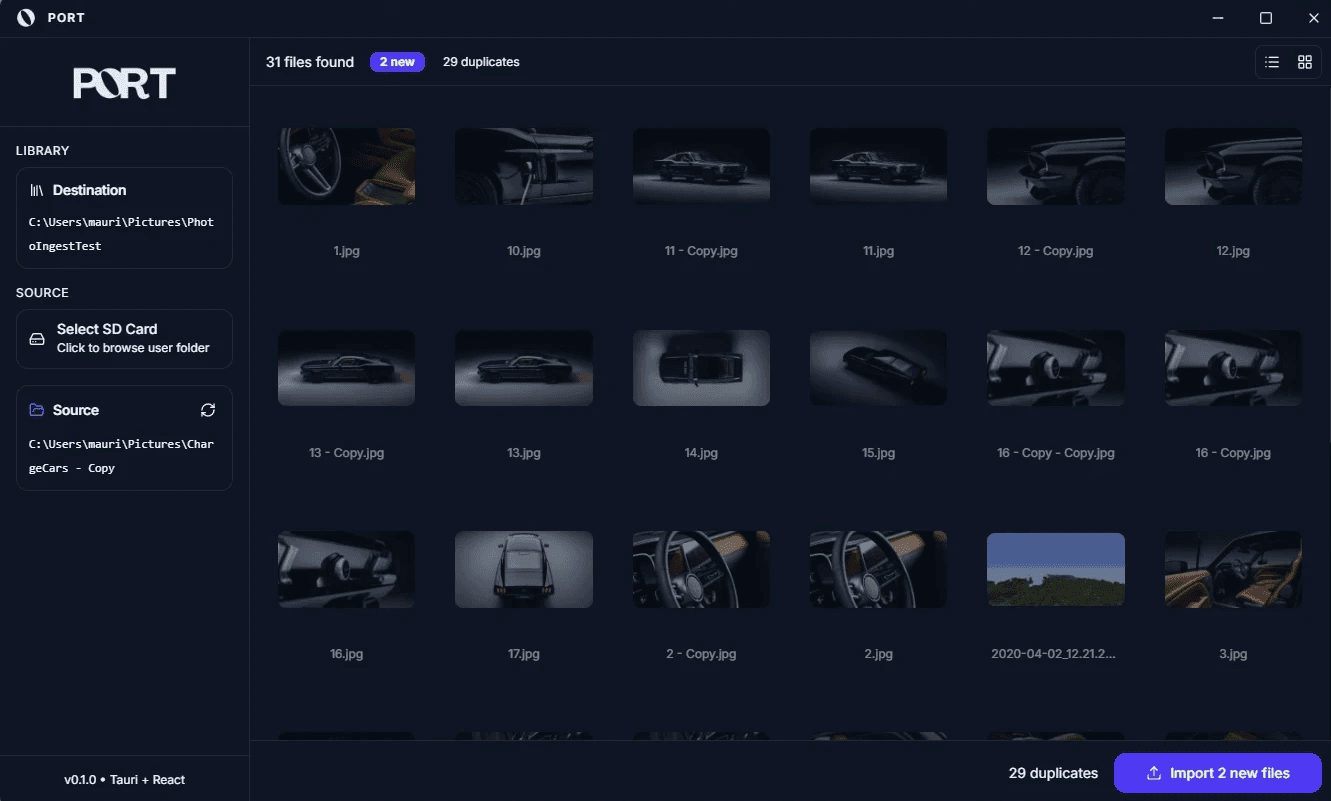Image resolution: width=1331 pixels, height=801 pixels.
Task: Click the PORT app icon in title bar
Action: [26, 18]
